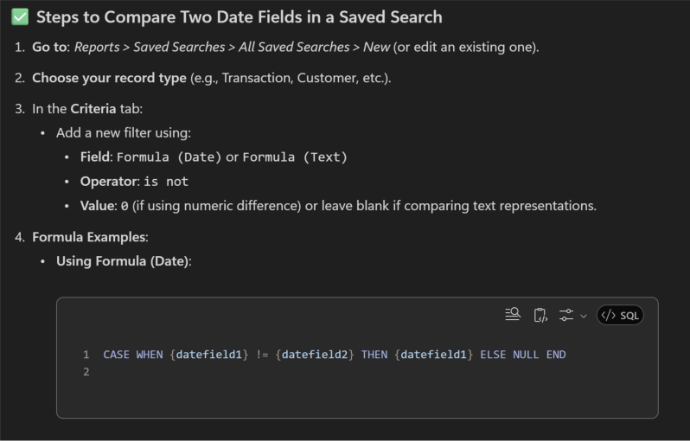
Task: Click the SQL language badge
Action: (620, 315)
